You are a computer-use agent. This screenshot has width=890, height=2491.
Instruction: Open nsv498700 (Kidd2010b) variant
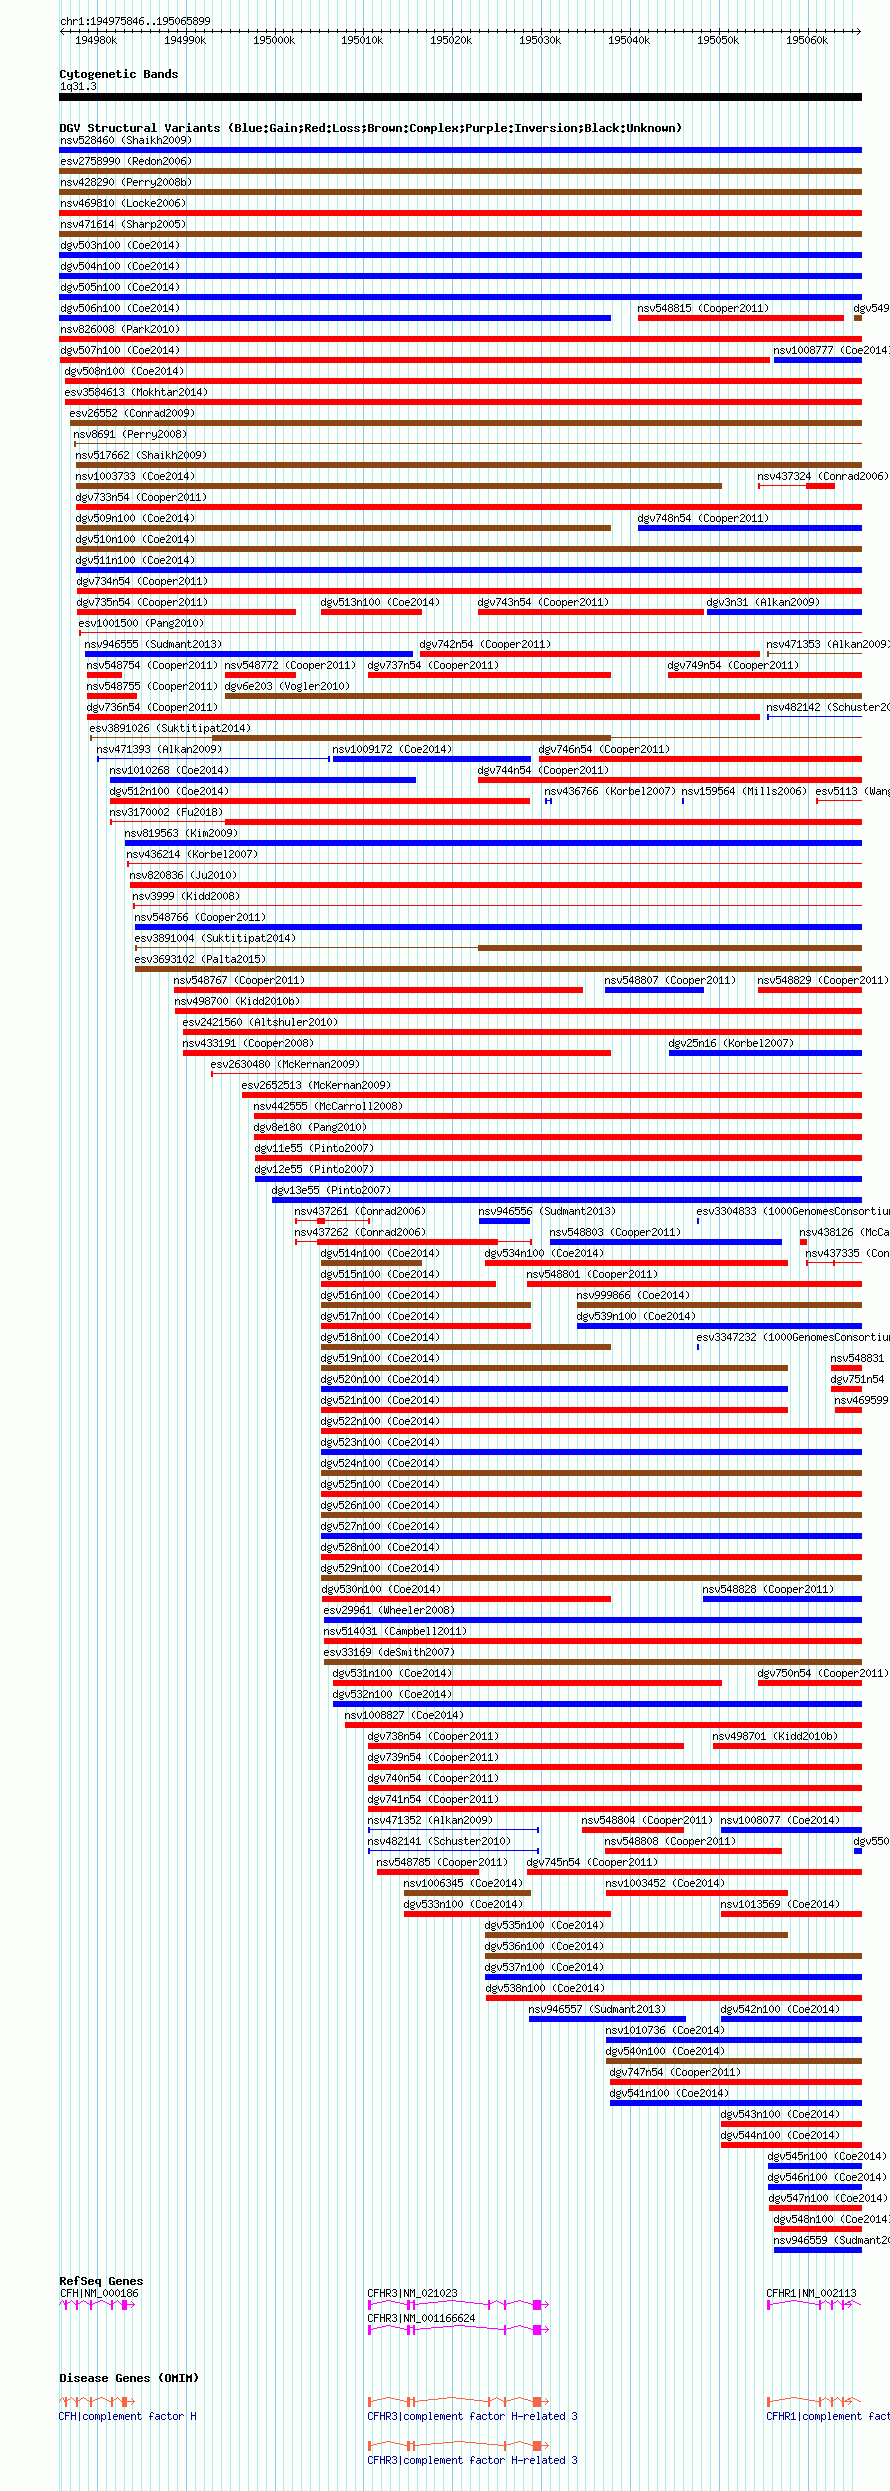237,1001
